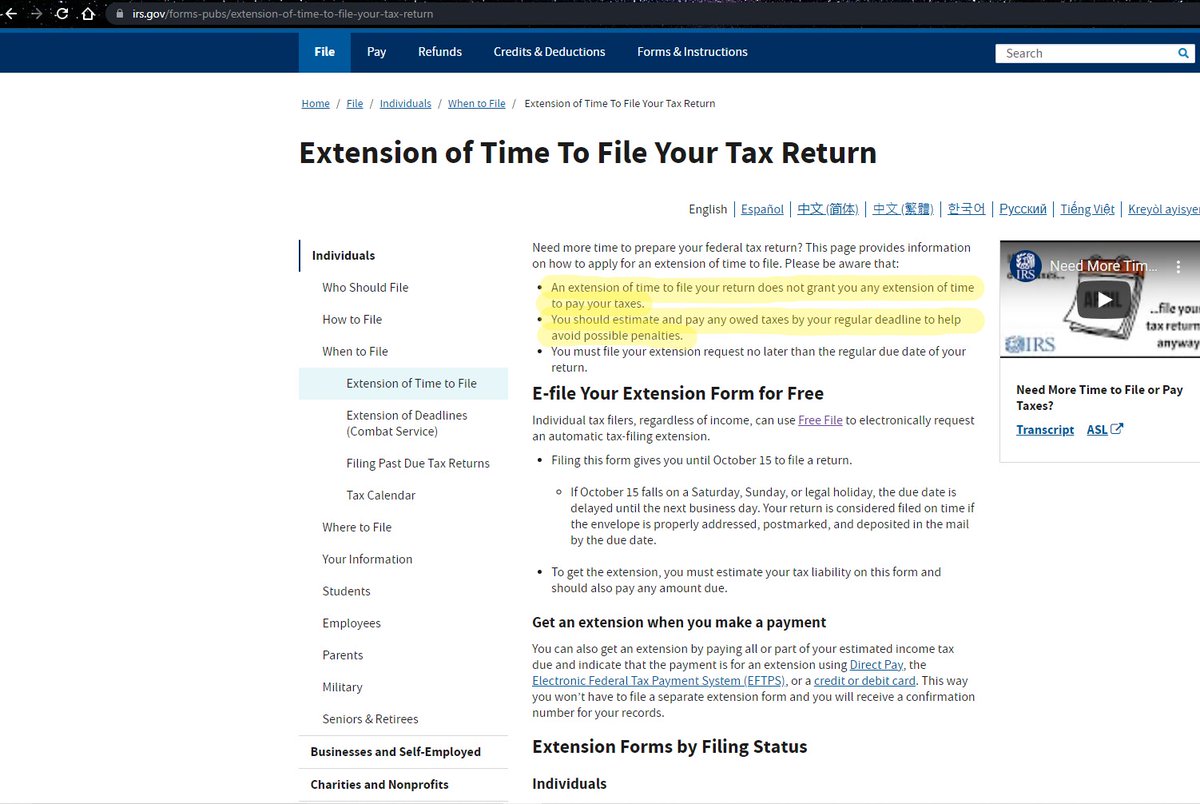1200x804 pixels.
Task: Open Your Information sidebar item
Action: (367, 559)
